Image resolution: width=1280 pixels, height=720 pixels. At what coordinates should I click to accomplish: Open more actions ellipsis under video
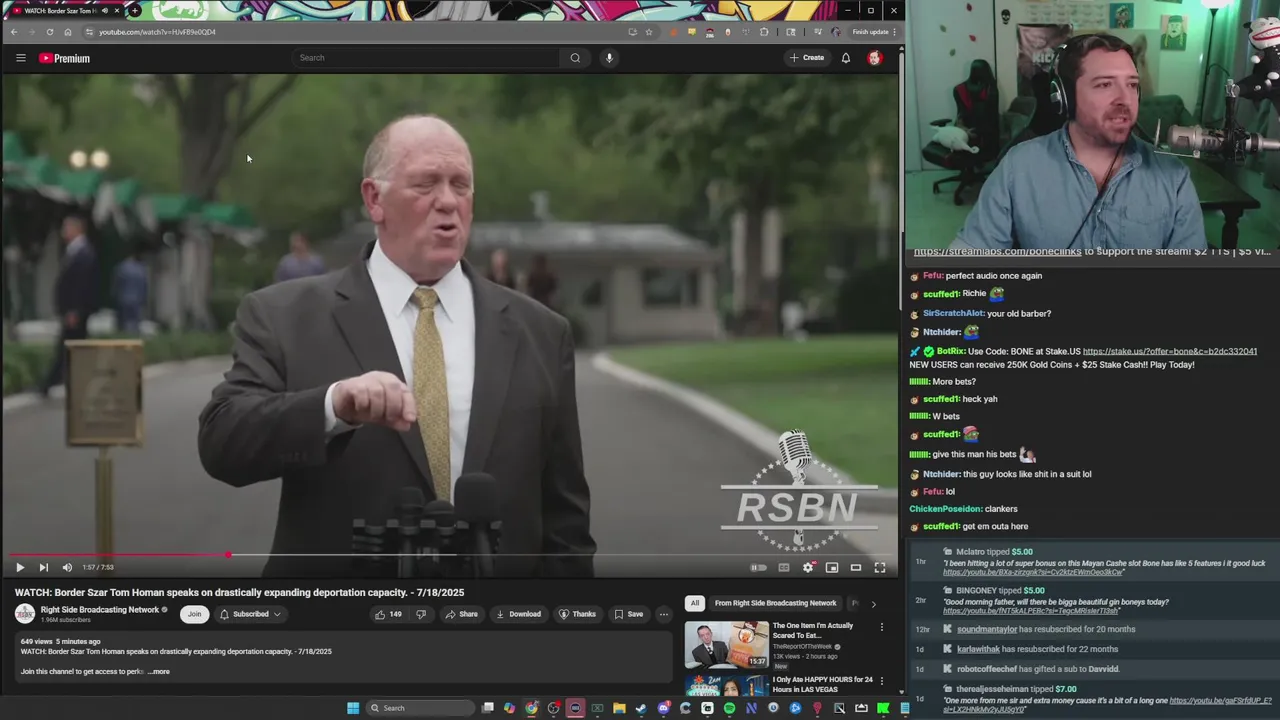click(x=663, y=614)
